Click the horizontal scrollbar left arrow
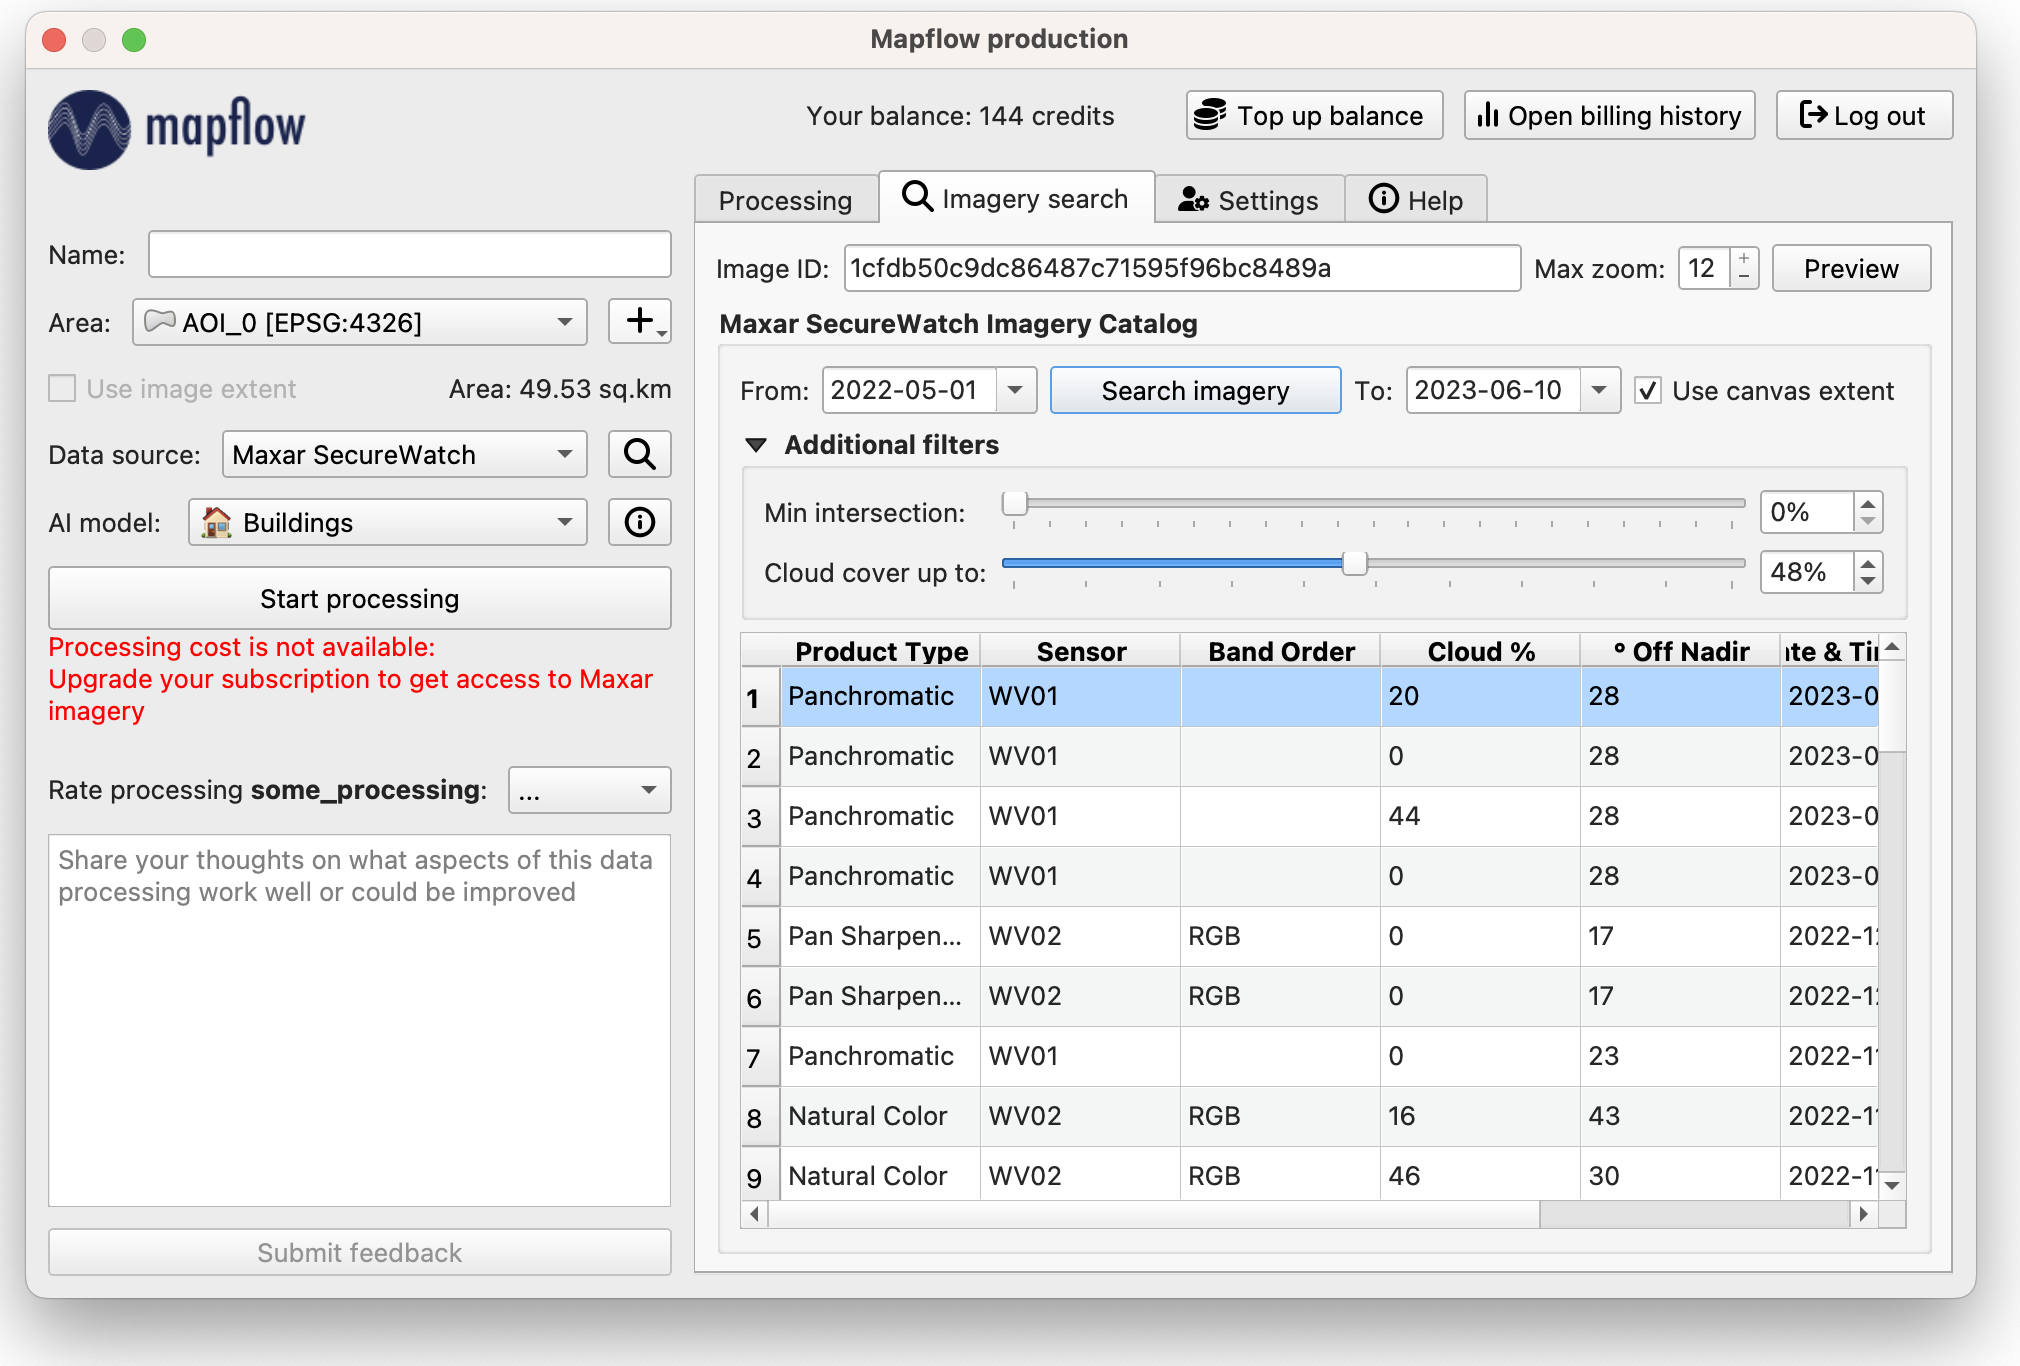2020x1366 pixels. (755, 1214)
